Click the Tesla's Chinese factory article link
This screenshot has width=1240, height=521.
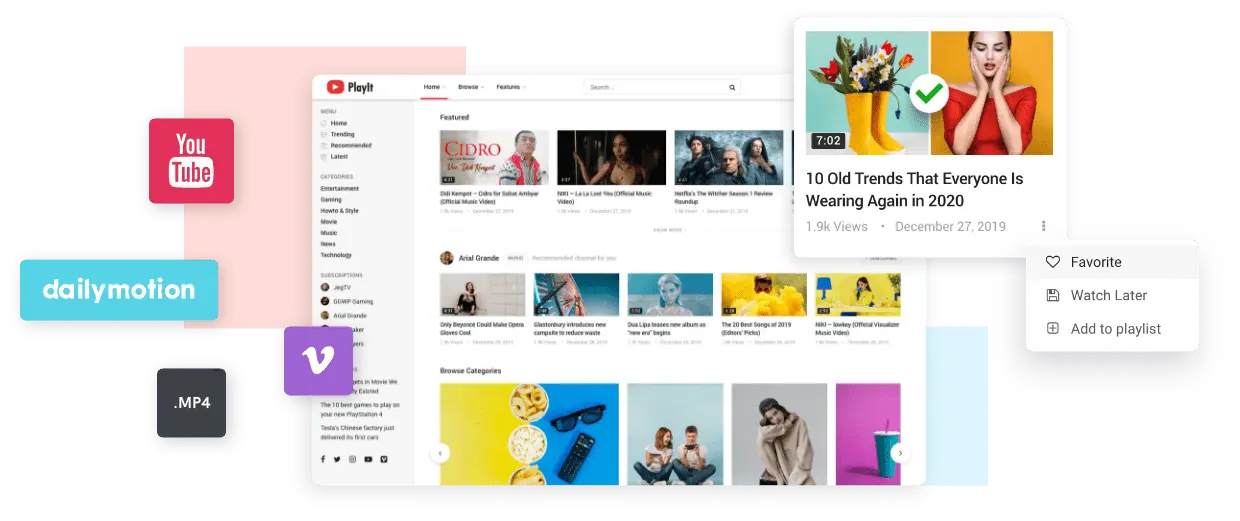click(358, 432)
